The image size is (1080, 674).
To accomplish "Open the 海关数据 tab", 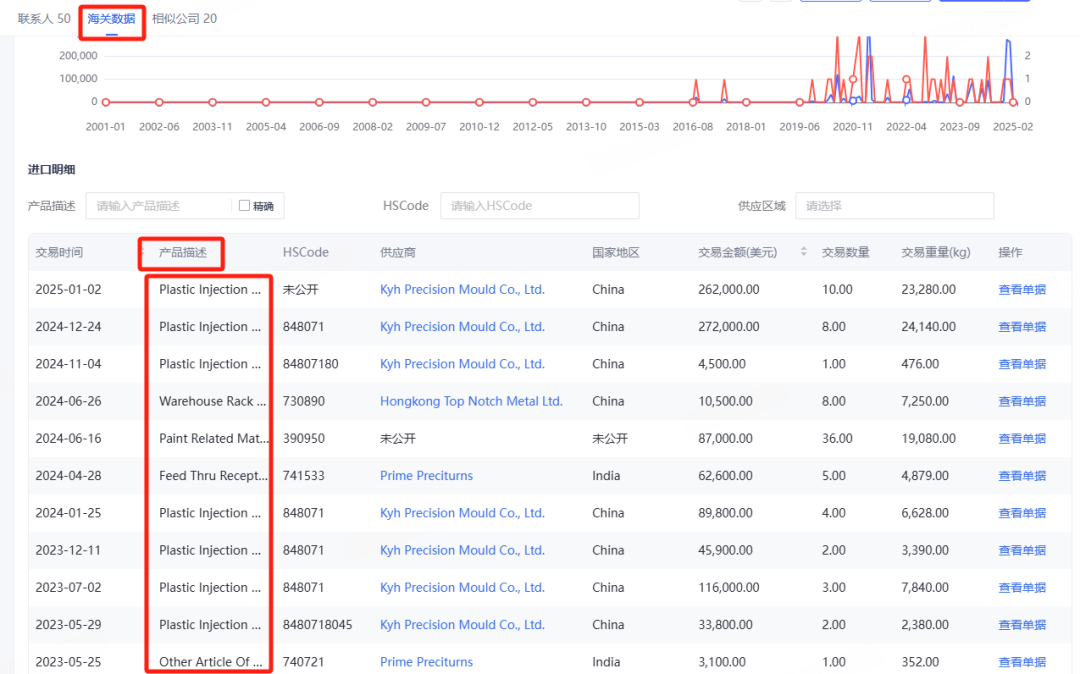I will [x=111, y=19].
